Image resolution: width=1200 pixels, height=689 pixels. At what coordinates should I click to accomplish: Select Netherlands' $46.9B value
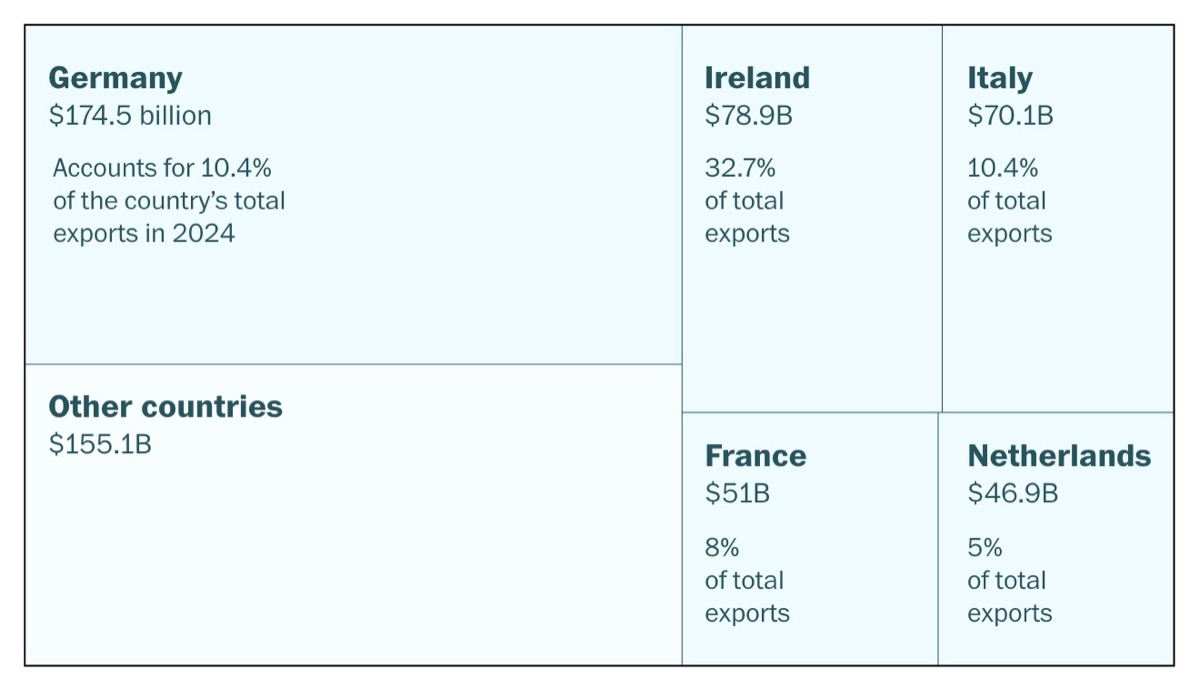coord(1013,493)
